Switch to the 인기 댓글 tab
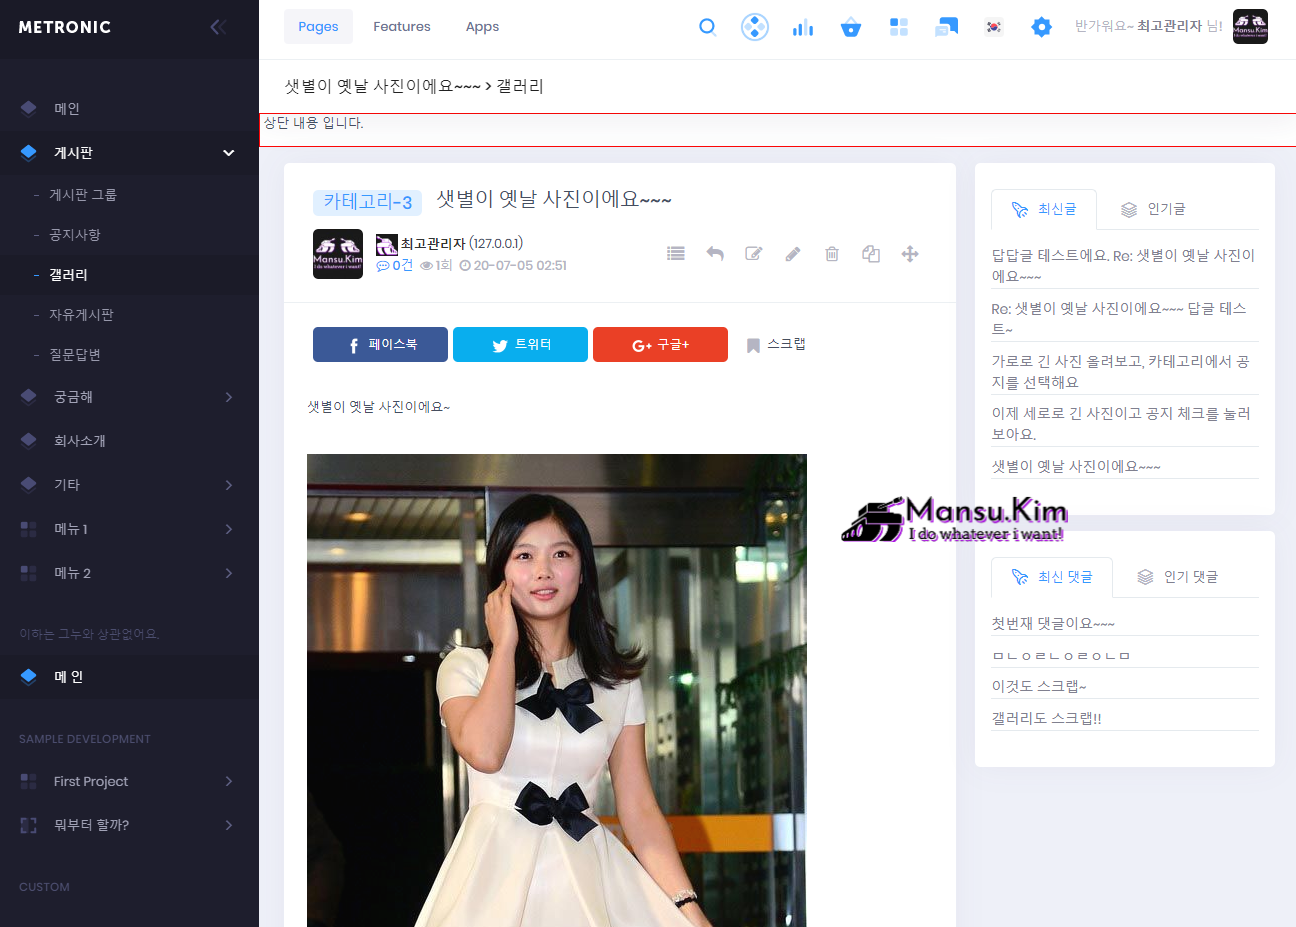 point(1178,577)
